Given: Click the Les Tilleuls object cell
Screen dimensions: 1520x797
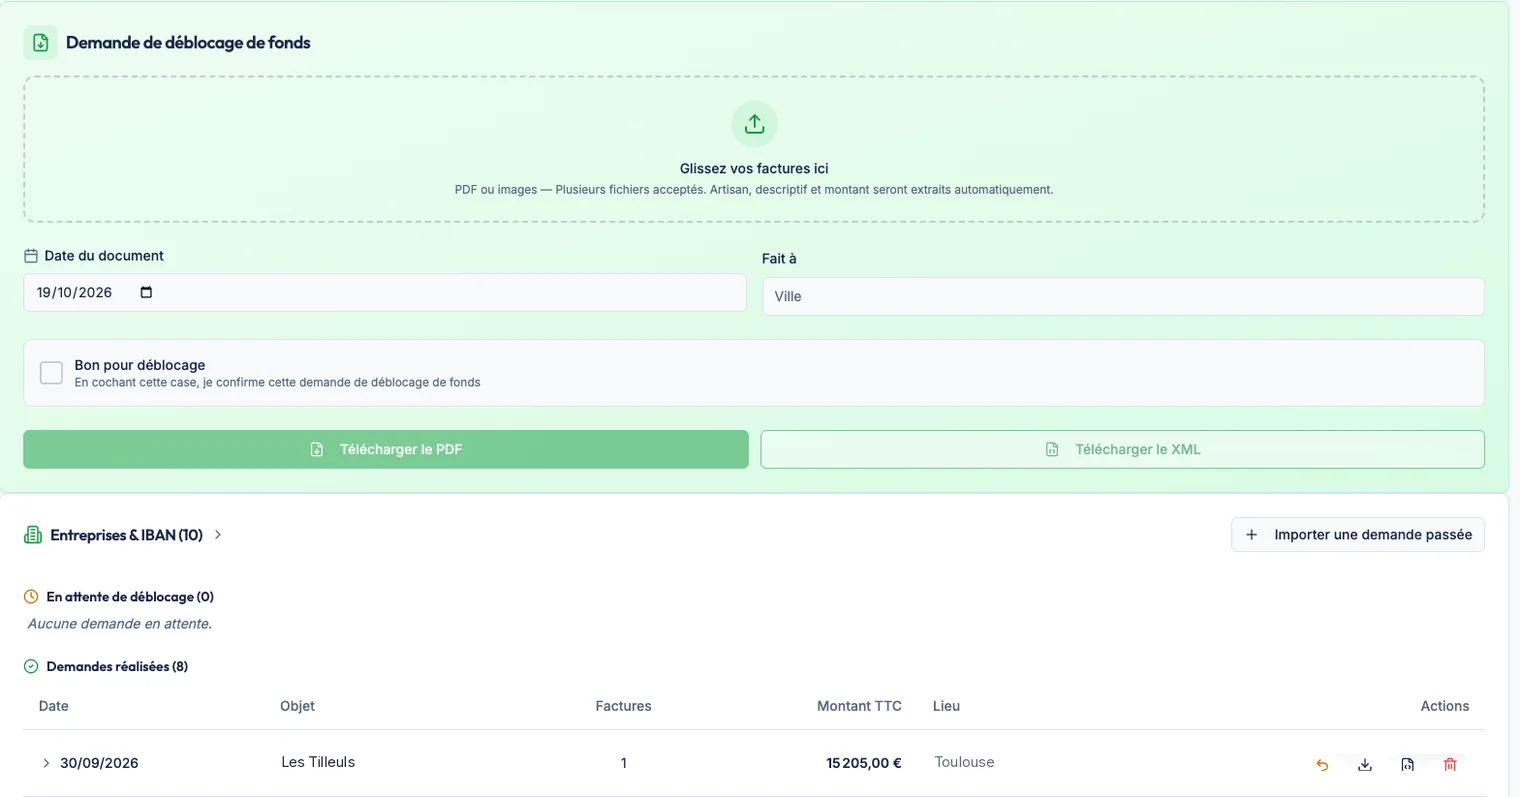Looking at the screenshot, I should (318, 762).
